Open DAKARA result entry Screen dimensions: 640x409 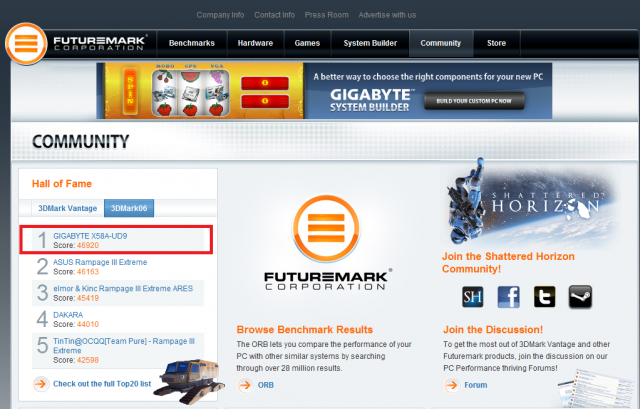(x=68, y=315)
